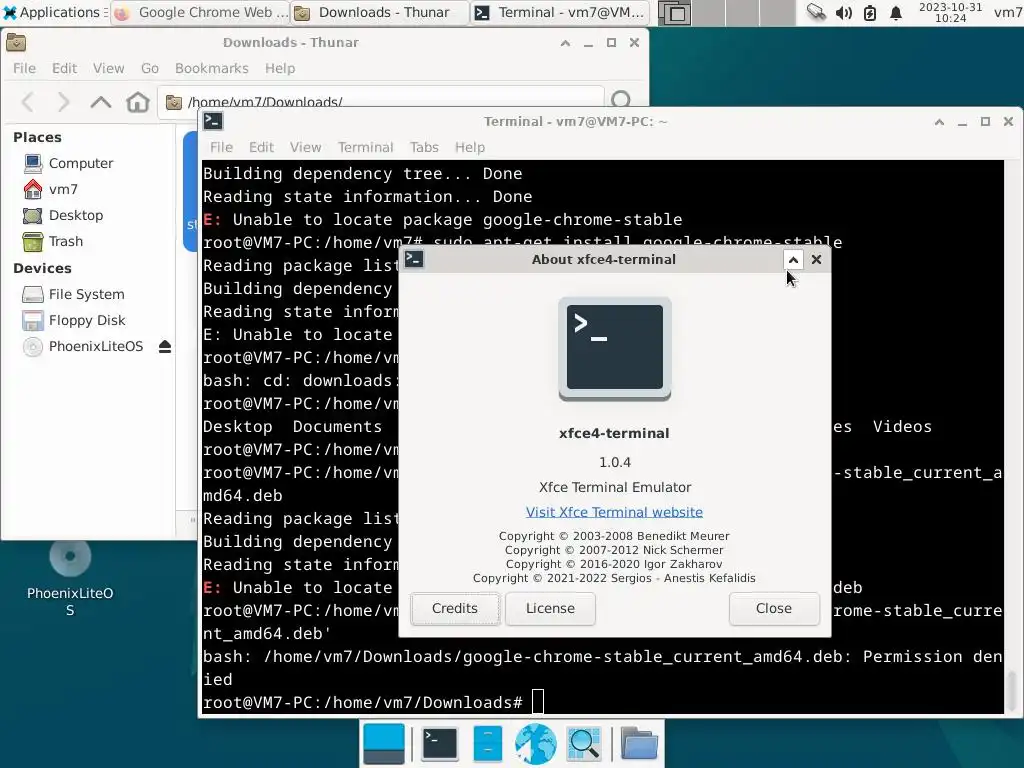Click the terminal window title icon
The image size is (1024, 768).
coord(213,121)
